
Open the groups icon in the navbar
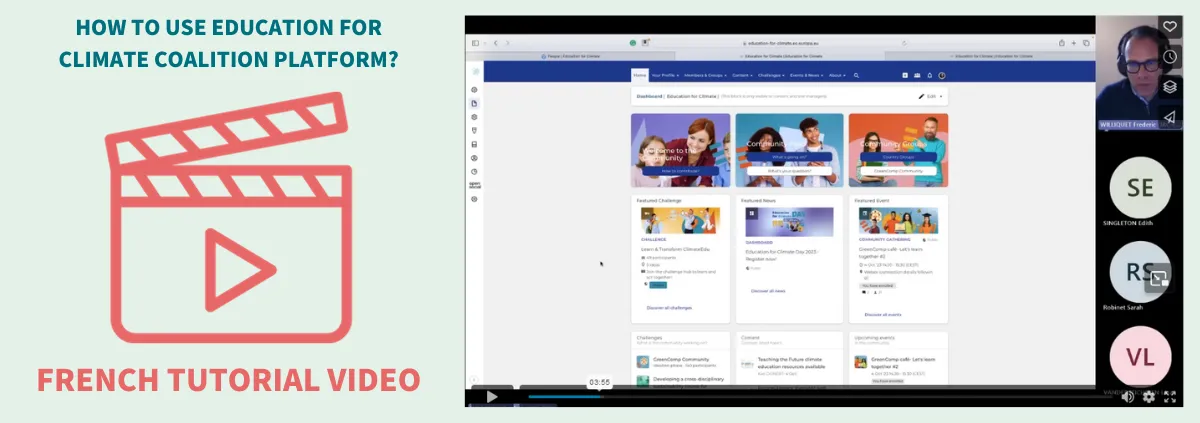916,75
